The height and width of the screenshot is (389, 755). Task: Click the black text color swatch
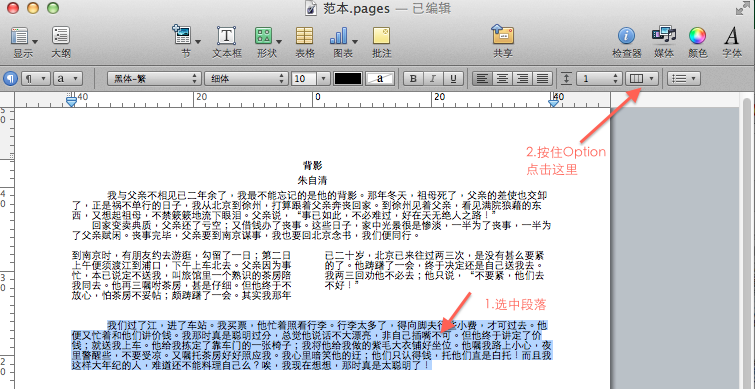tap(348, 78)
